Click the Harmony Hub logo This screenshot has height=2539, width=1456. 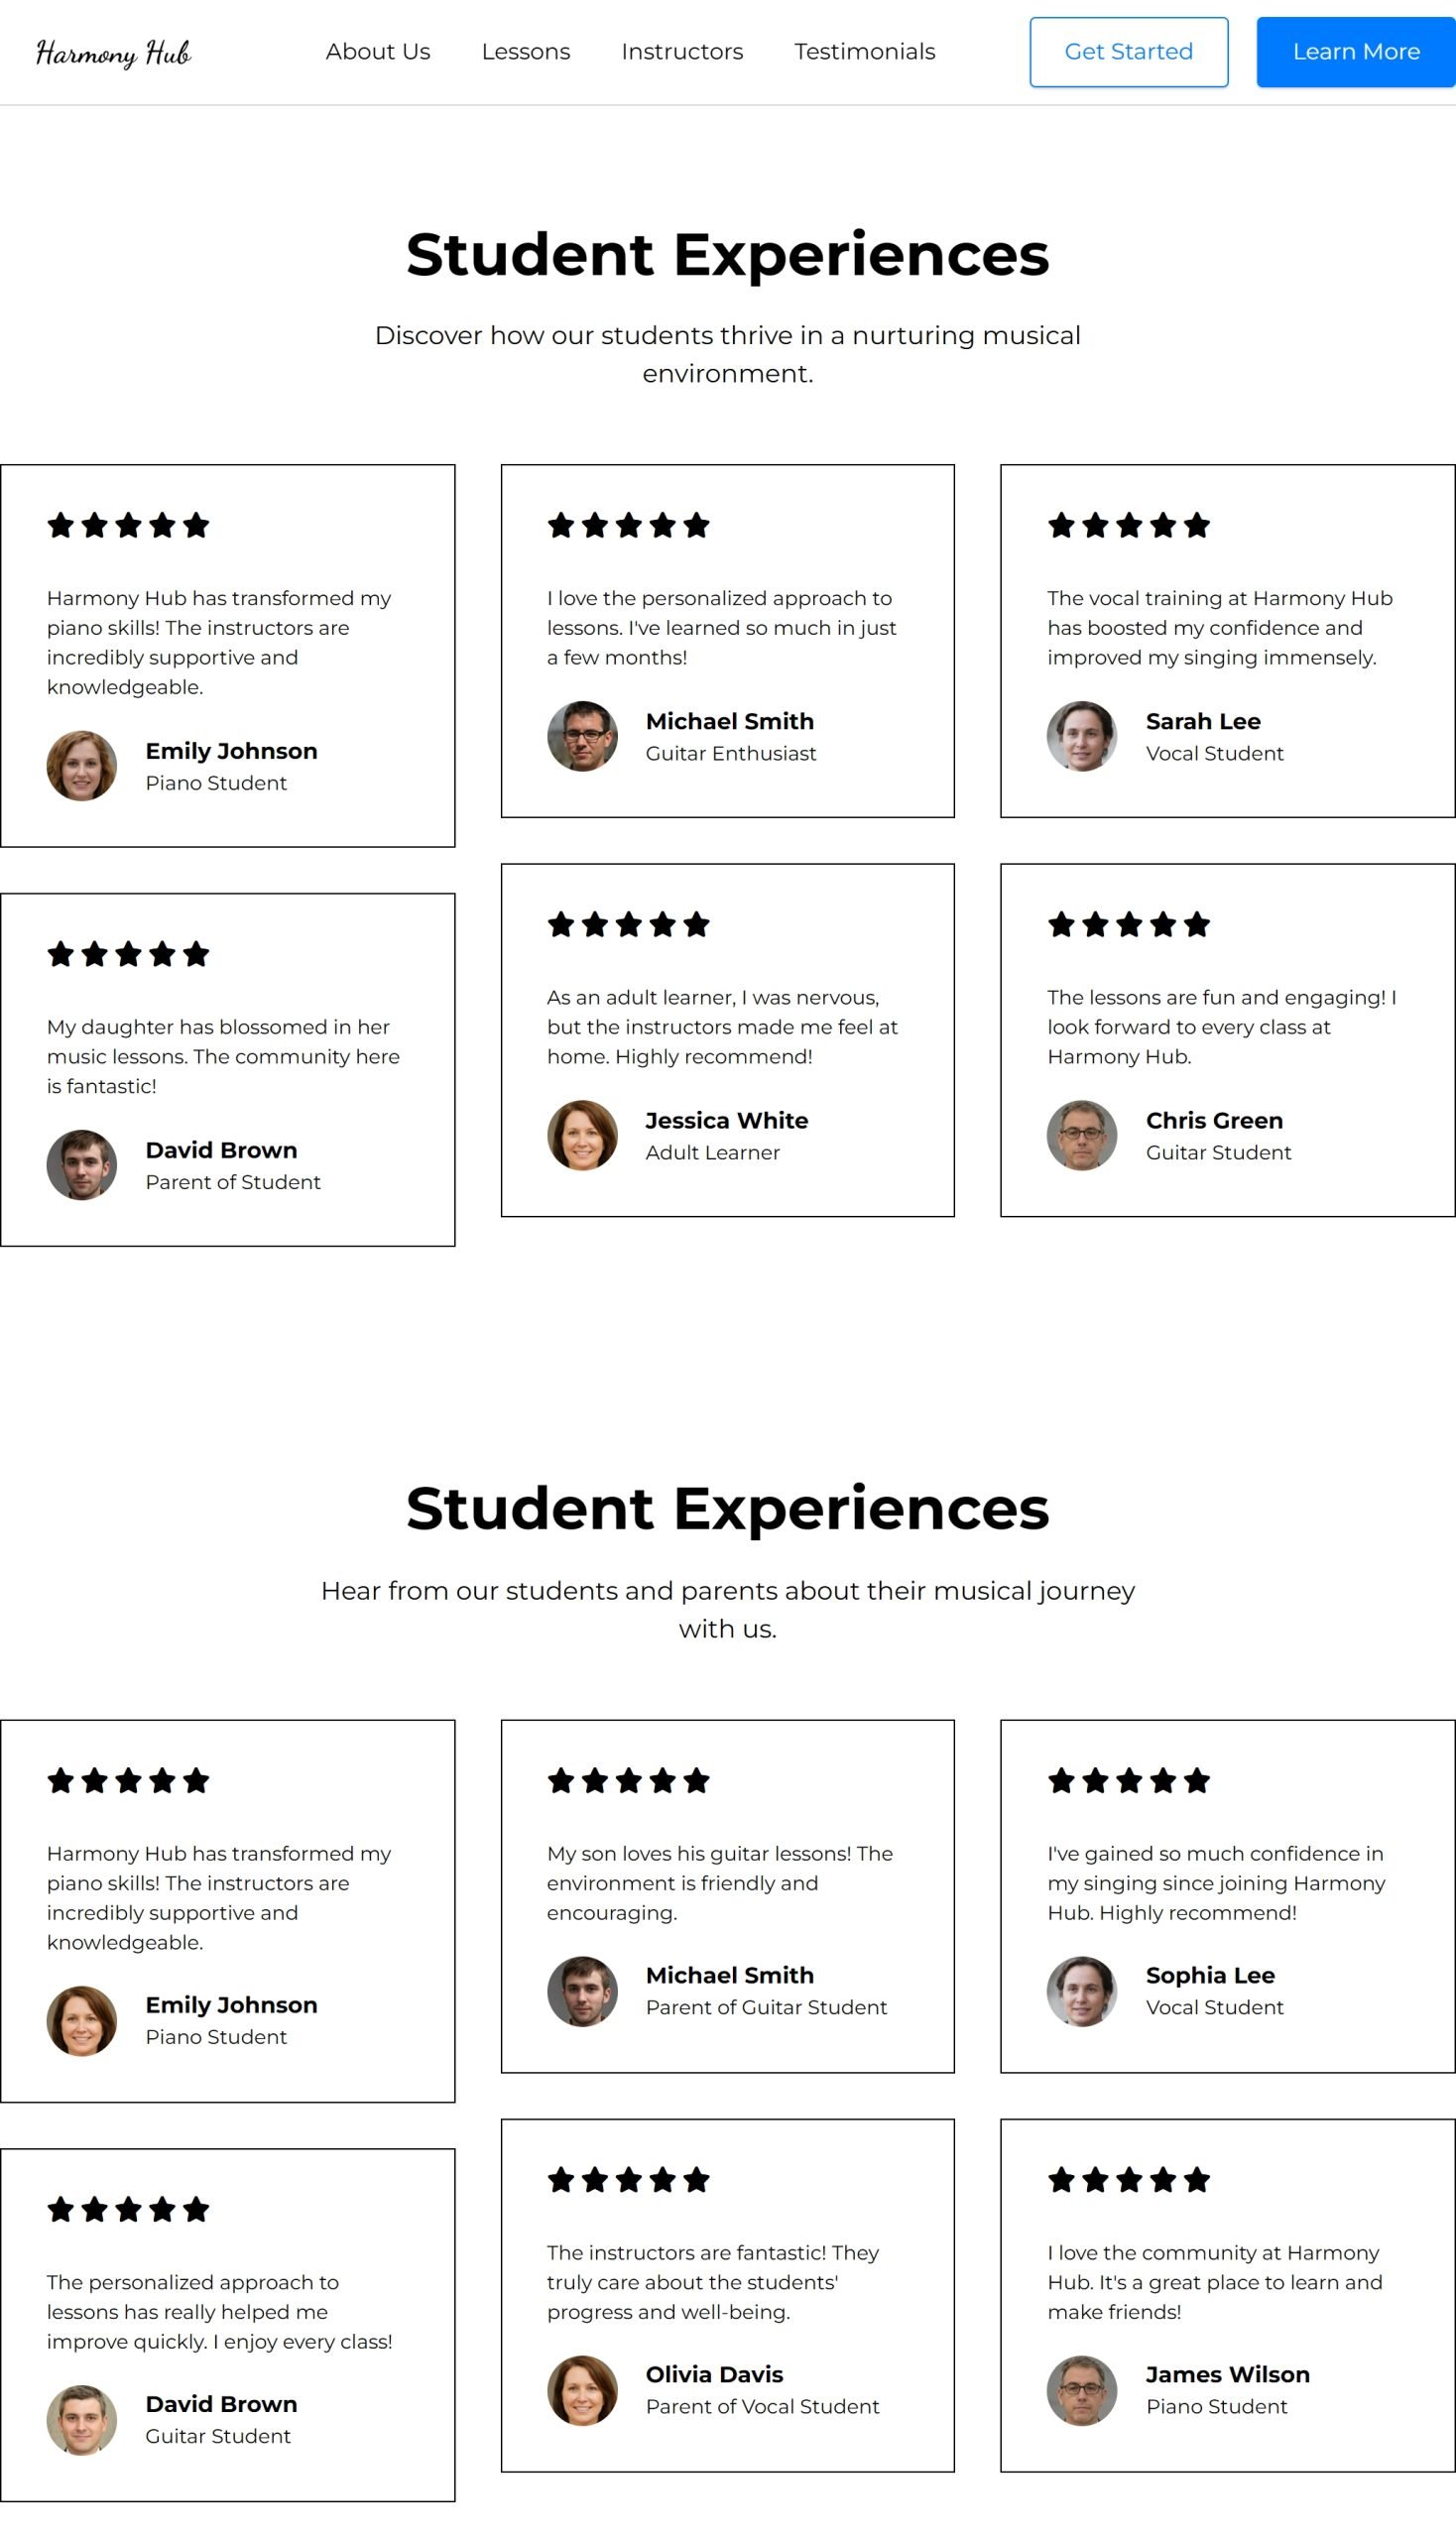tap(113, 52)
